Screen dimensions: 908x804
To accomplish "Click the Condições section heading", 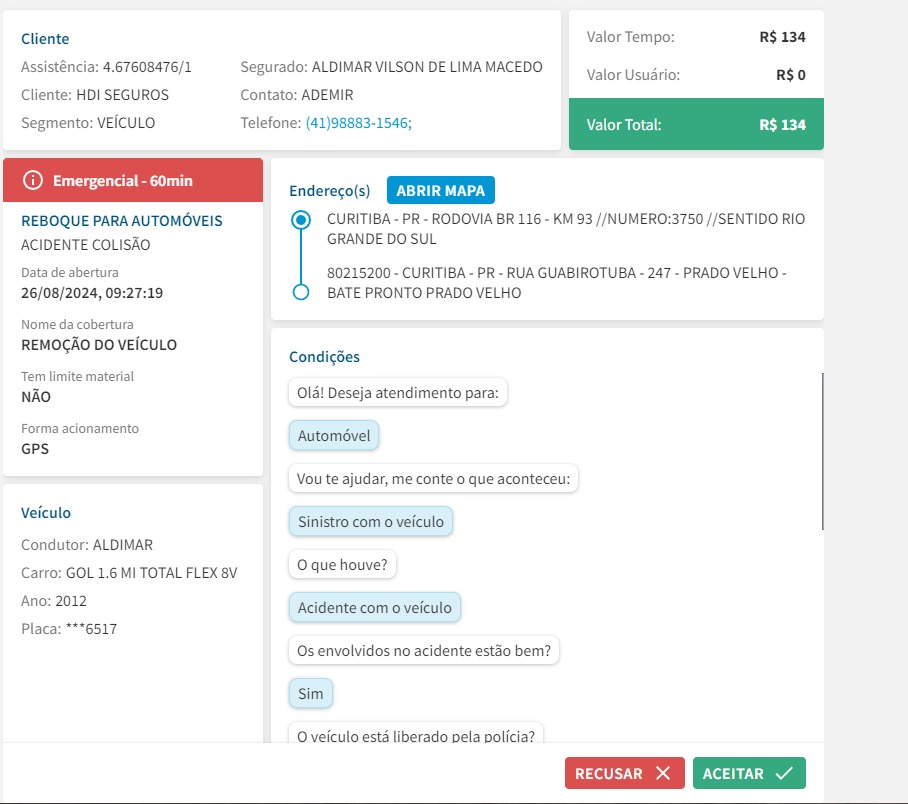I will click(x=324, y=357).
